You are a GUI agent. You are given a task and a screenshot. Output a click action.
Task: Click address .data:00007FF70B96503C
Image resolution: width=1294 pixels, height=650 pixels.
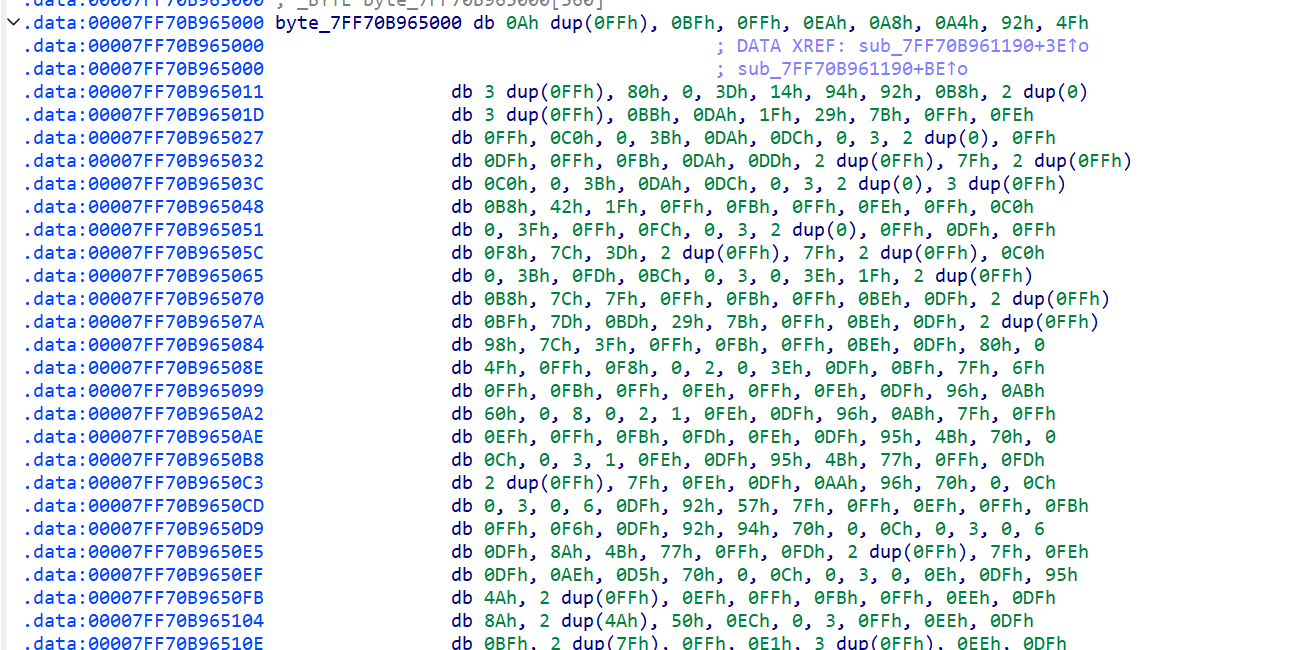point(144,184)
